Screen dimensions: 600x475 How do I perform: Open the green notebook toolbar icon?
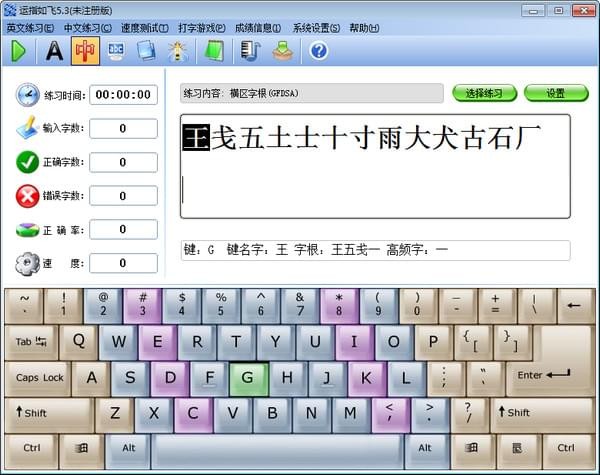(214, 51)
